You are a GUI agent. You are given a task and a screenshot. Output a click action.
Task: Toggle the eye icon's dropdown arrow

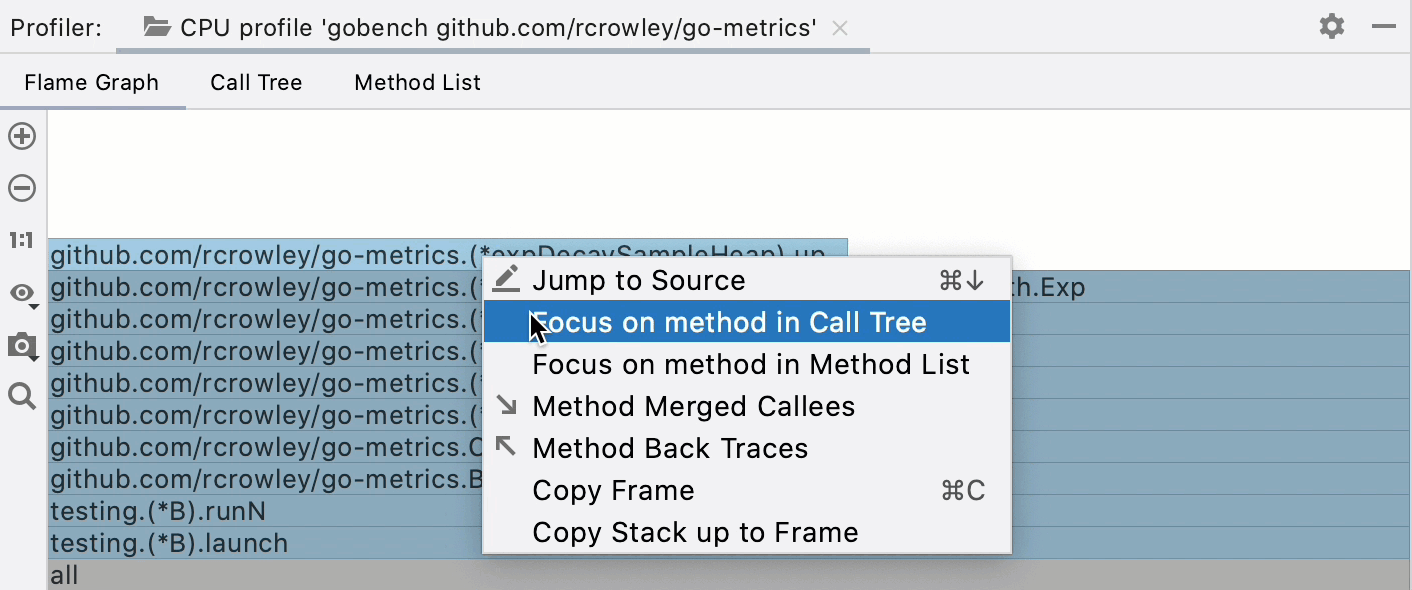pyautogui.click(x=33, y=306)
